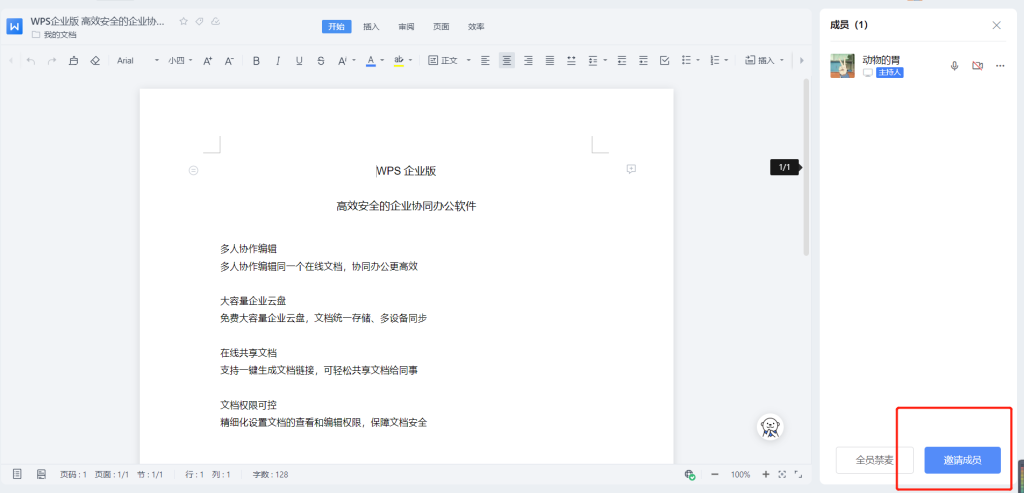Screen dimensions: 1024x493
Task: Justify the paragraph text
Action: (550, 61)
